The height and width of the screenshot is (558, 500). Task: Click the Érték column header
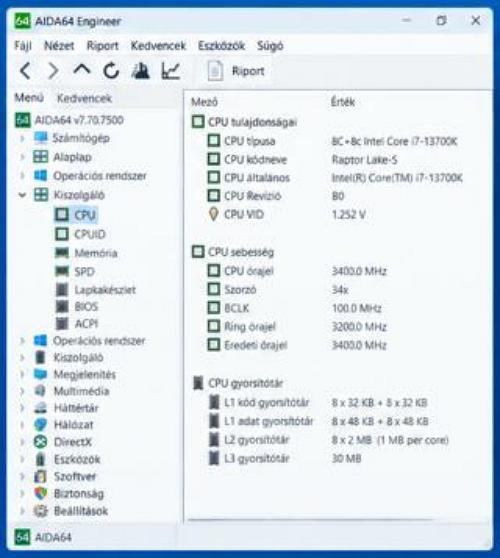click(x=343, y=102)
